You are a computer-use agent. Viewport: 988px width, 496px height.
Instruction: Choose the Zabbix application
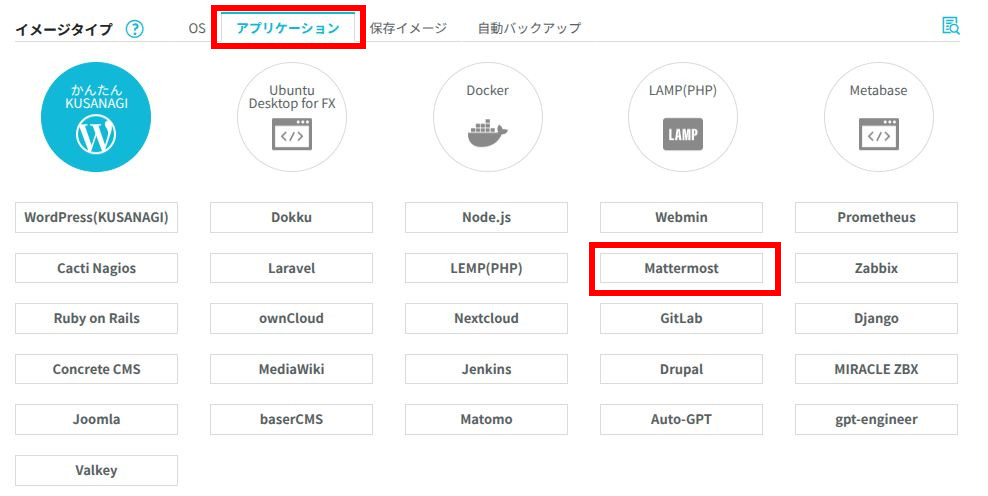(876, 268)
